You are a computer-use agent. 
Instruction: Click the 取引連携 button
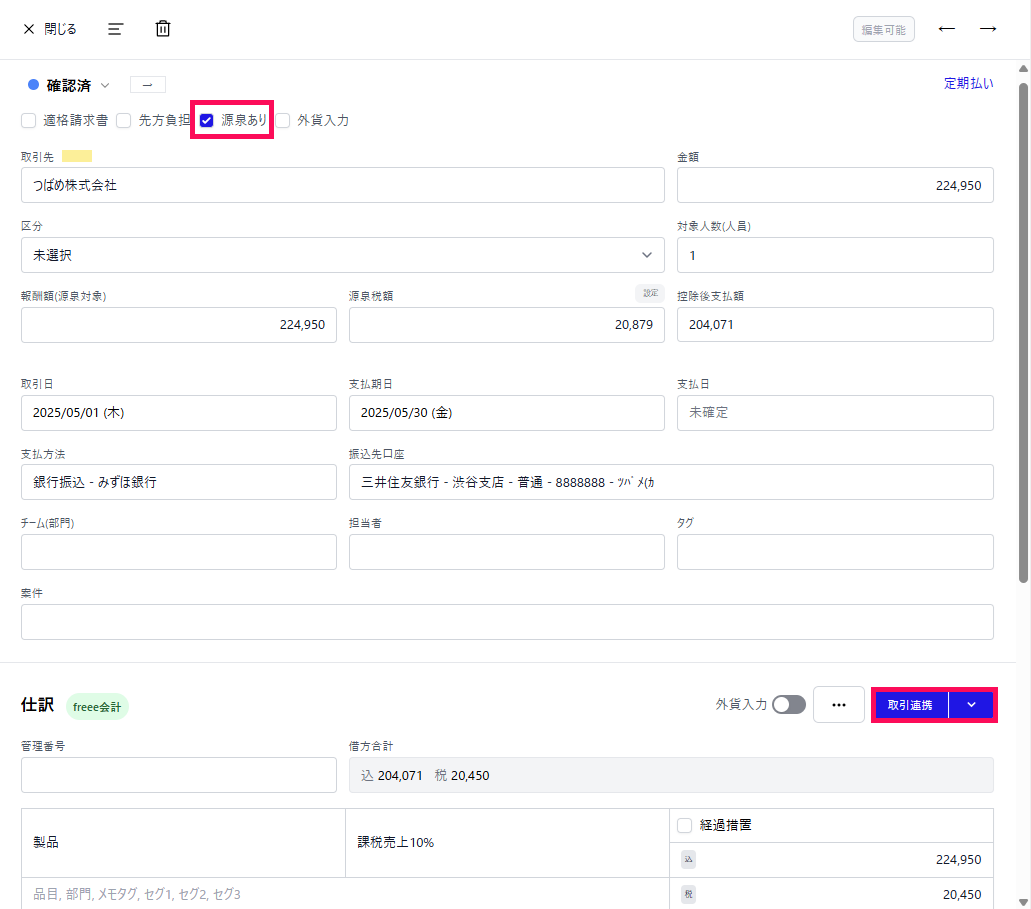click(910, 705)
